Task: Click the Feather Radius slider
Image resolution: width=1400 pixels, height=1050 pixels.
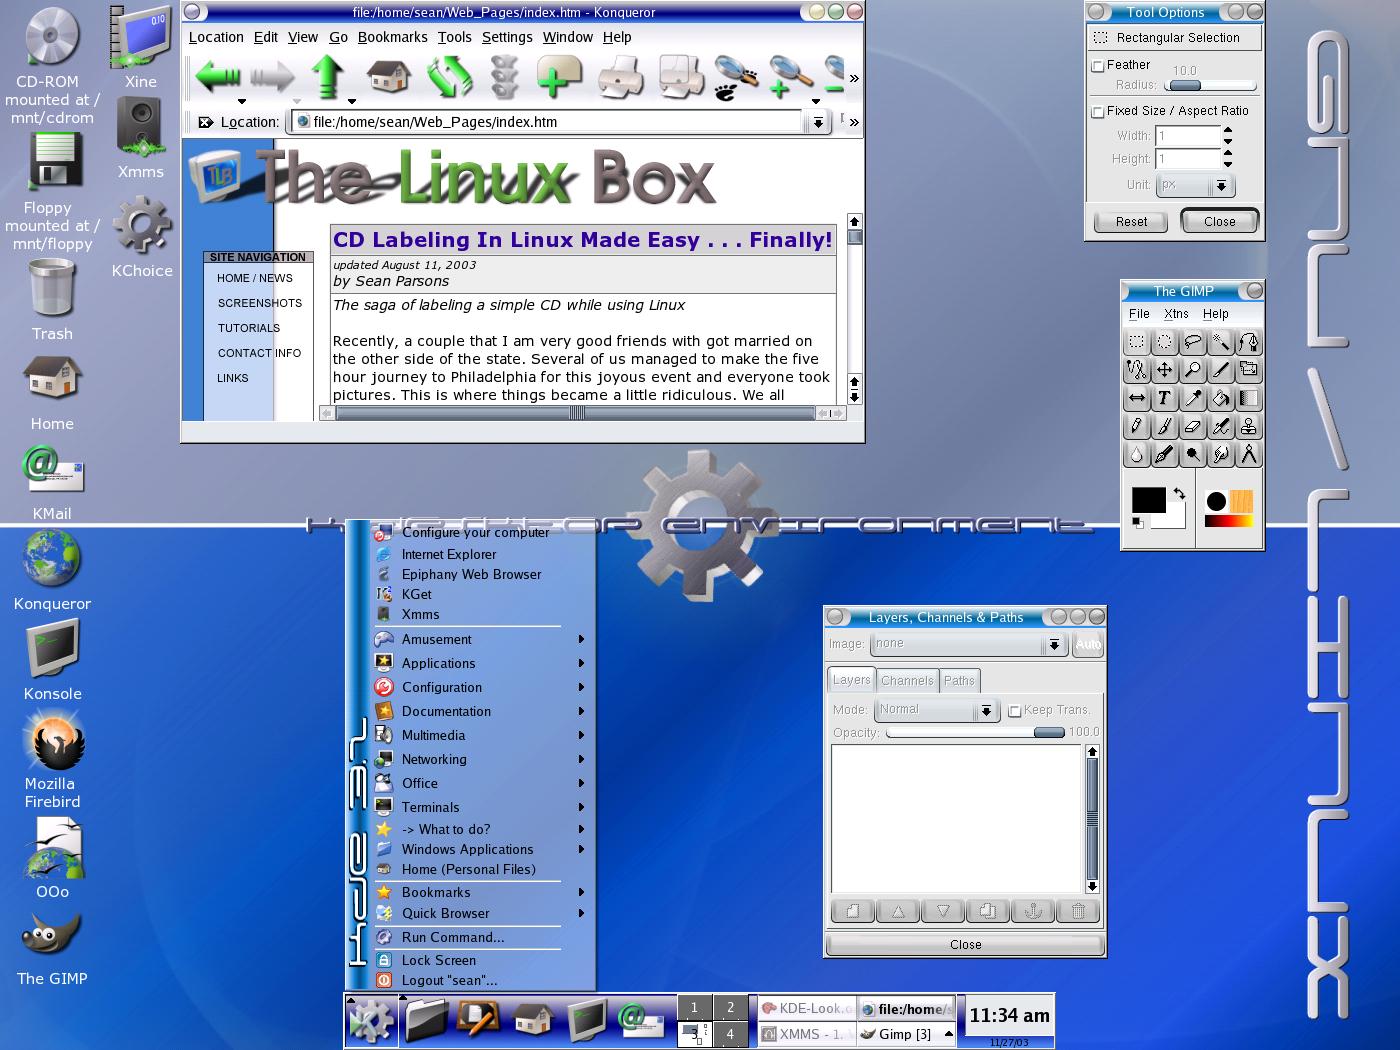Action: pyautogui.click(x=1210, y=86)
